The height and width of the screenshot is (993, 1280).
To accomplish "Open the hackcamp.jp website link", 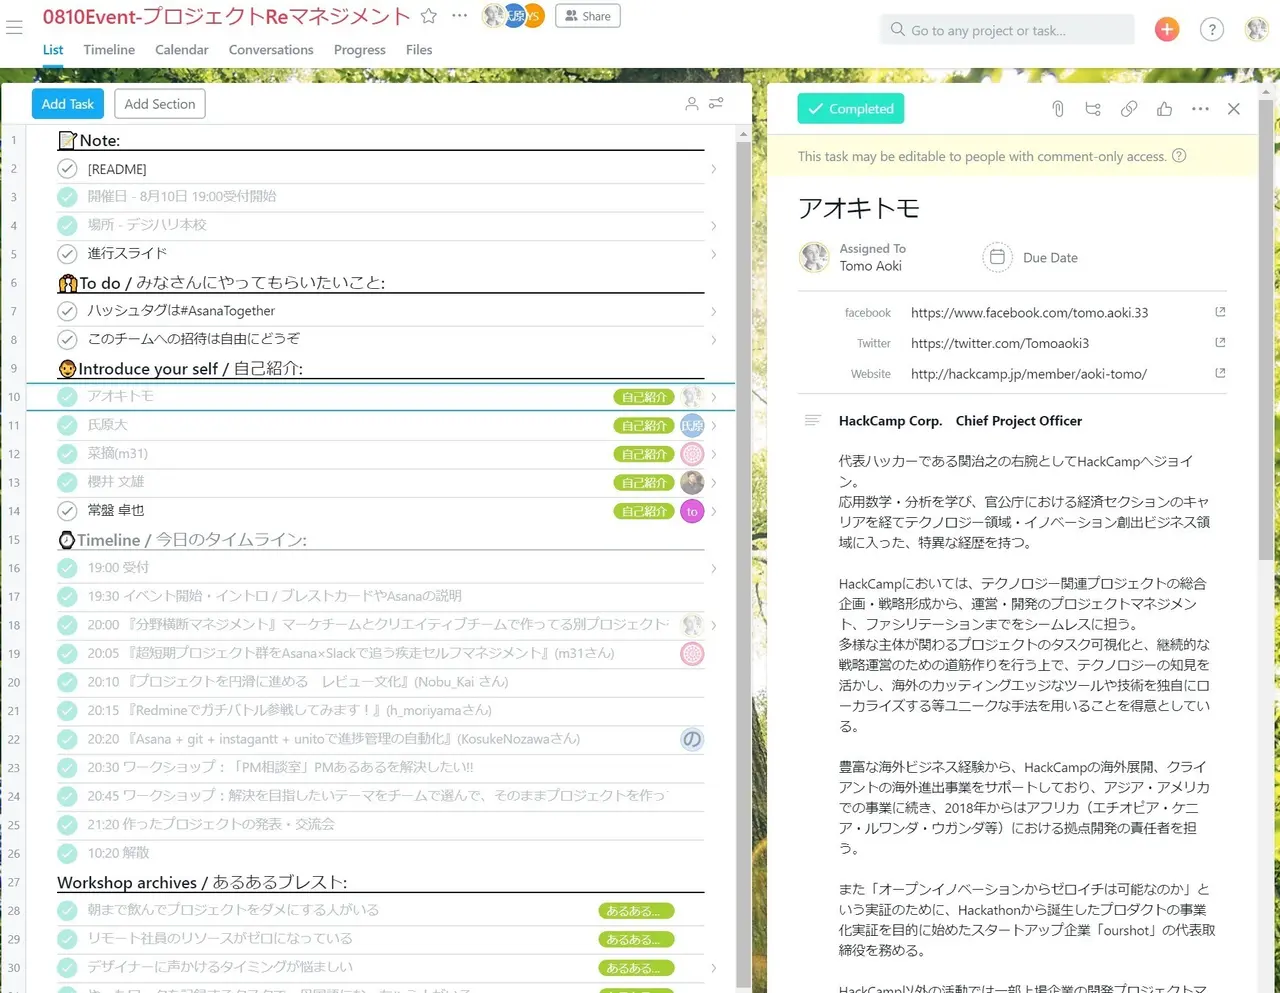I will tap(1029, 374).
